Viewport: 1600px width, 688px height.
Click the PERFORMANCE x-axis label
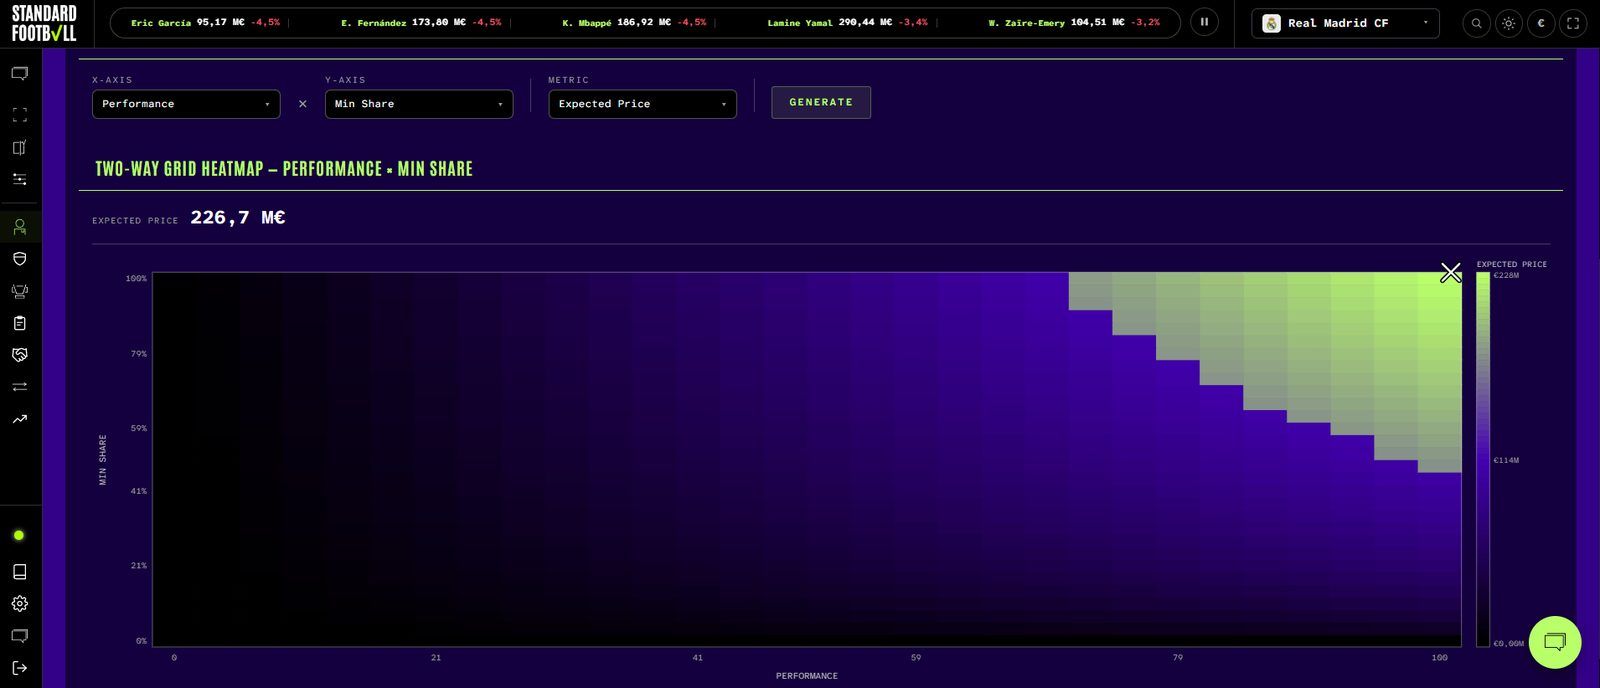[x=807, y=676]
